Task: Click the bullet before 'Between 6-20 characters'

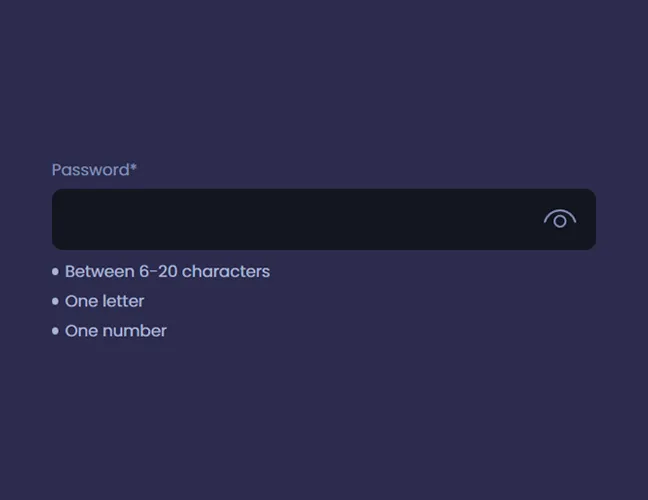Action: (x=55, y=271)
